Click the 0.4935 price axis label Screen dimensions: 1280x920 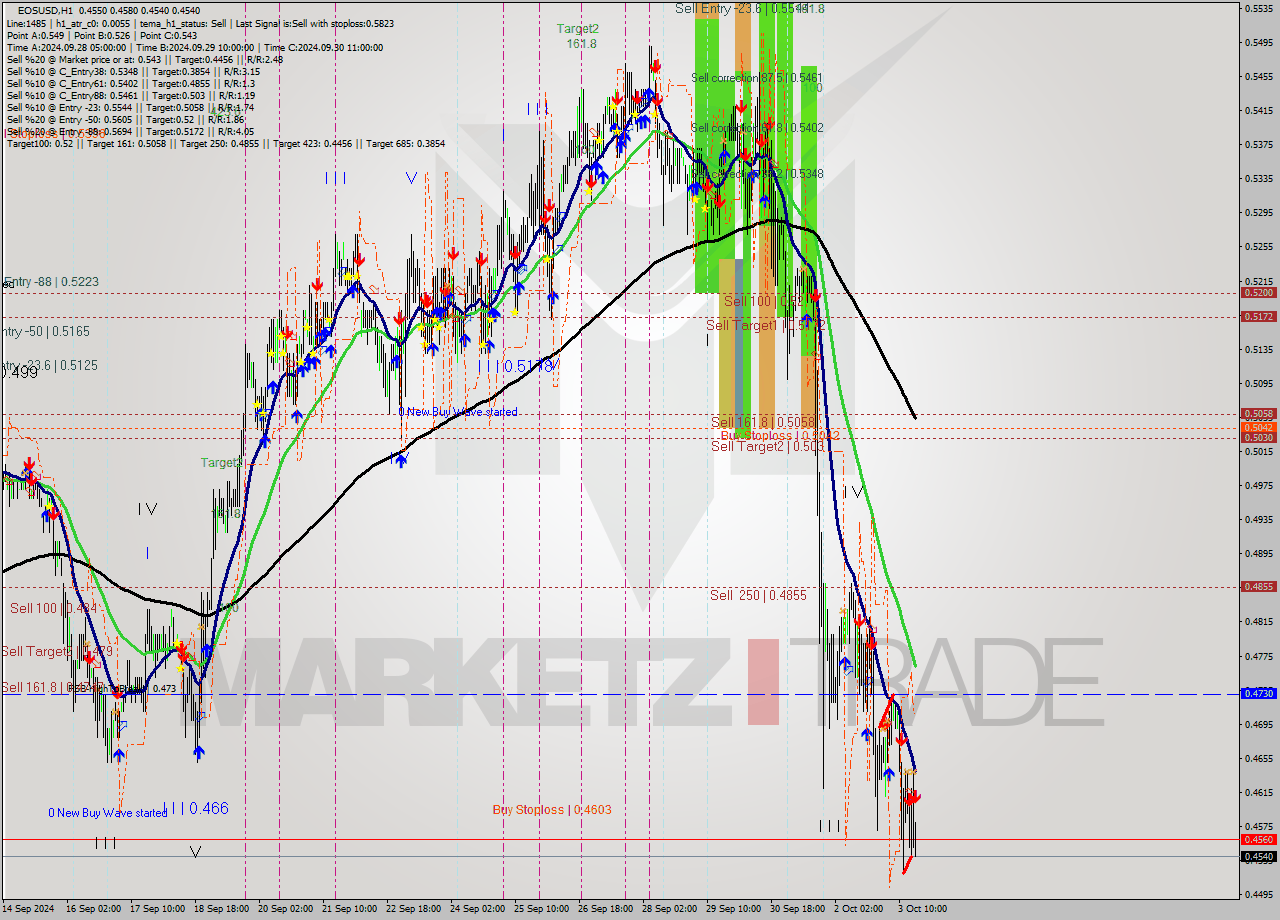pos(1258,519)
